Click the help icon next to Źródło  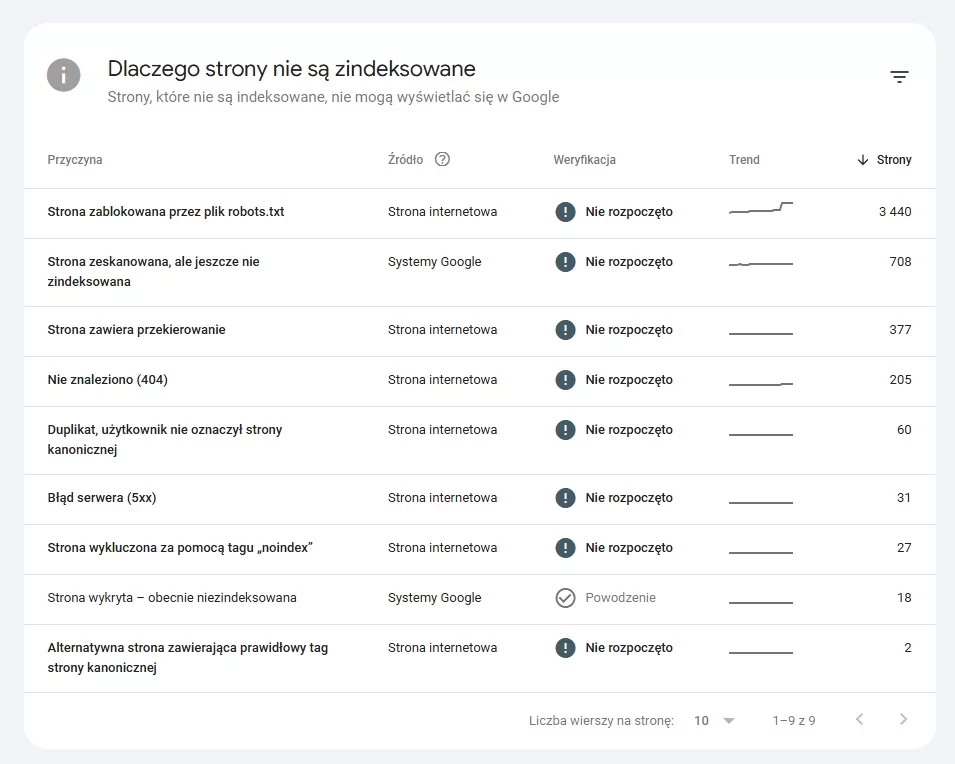442,160
